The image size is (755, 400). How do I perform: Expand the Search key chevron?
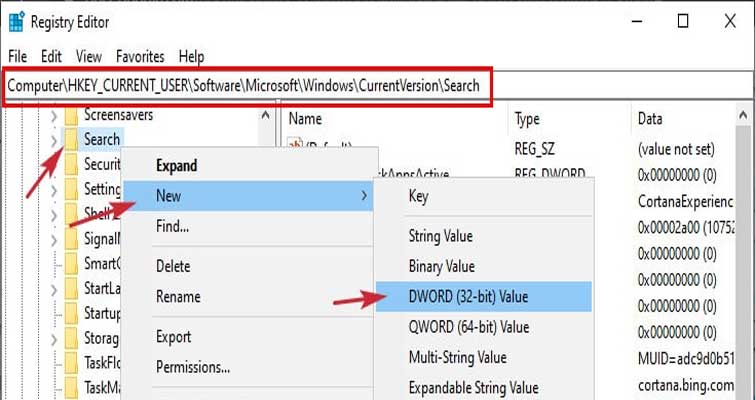tap(54, 141)
